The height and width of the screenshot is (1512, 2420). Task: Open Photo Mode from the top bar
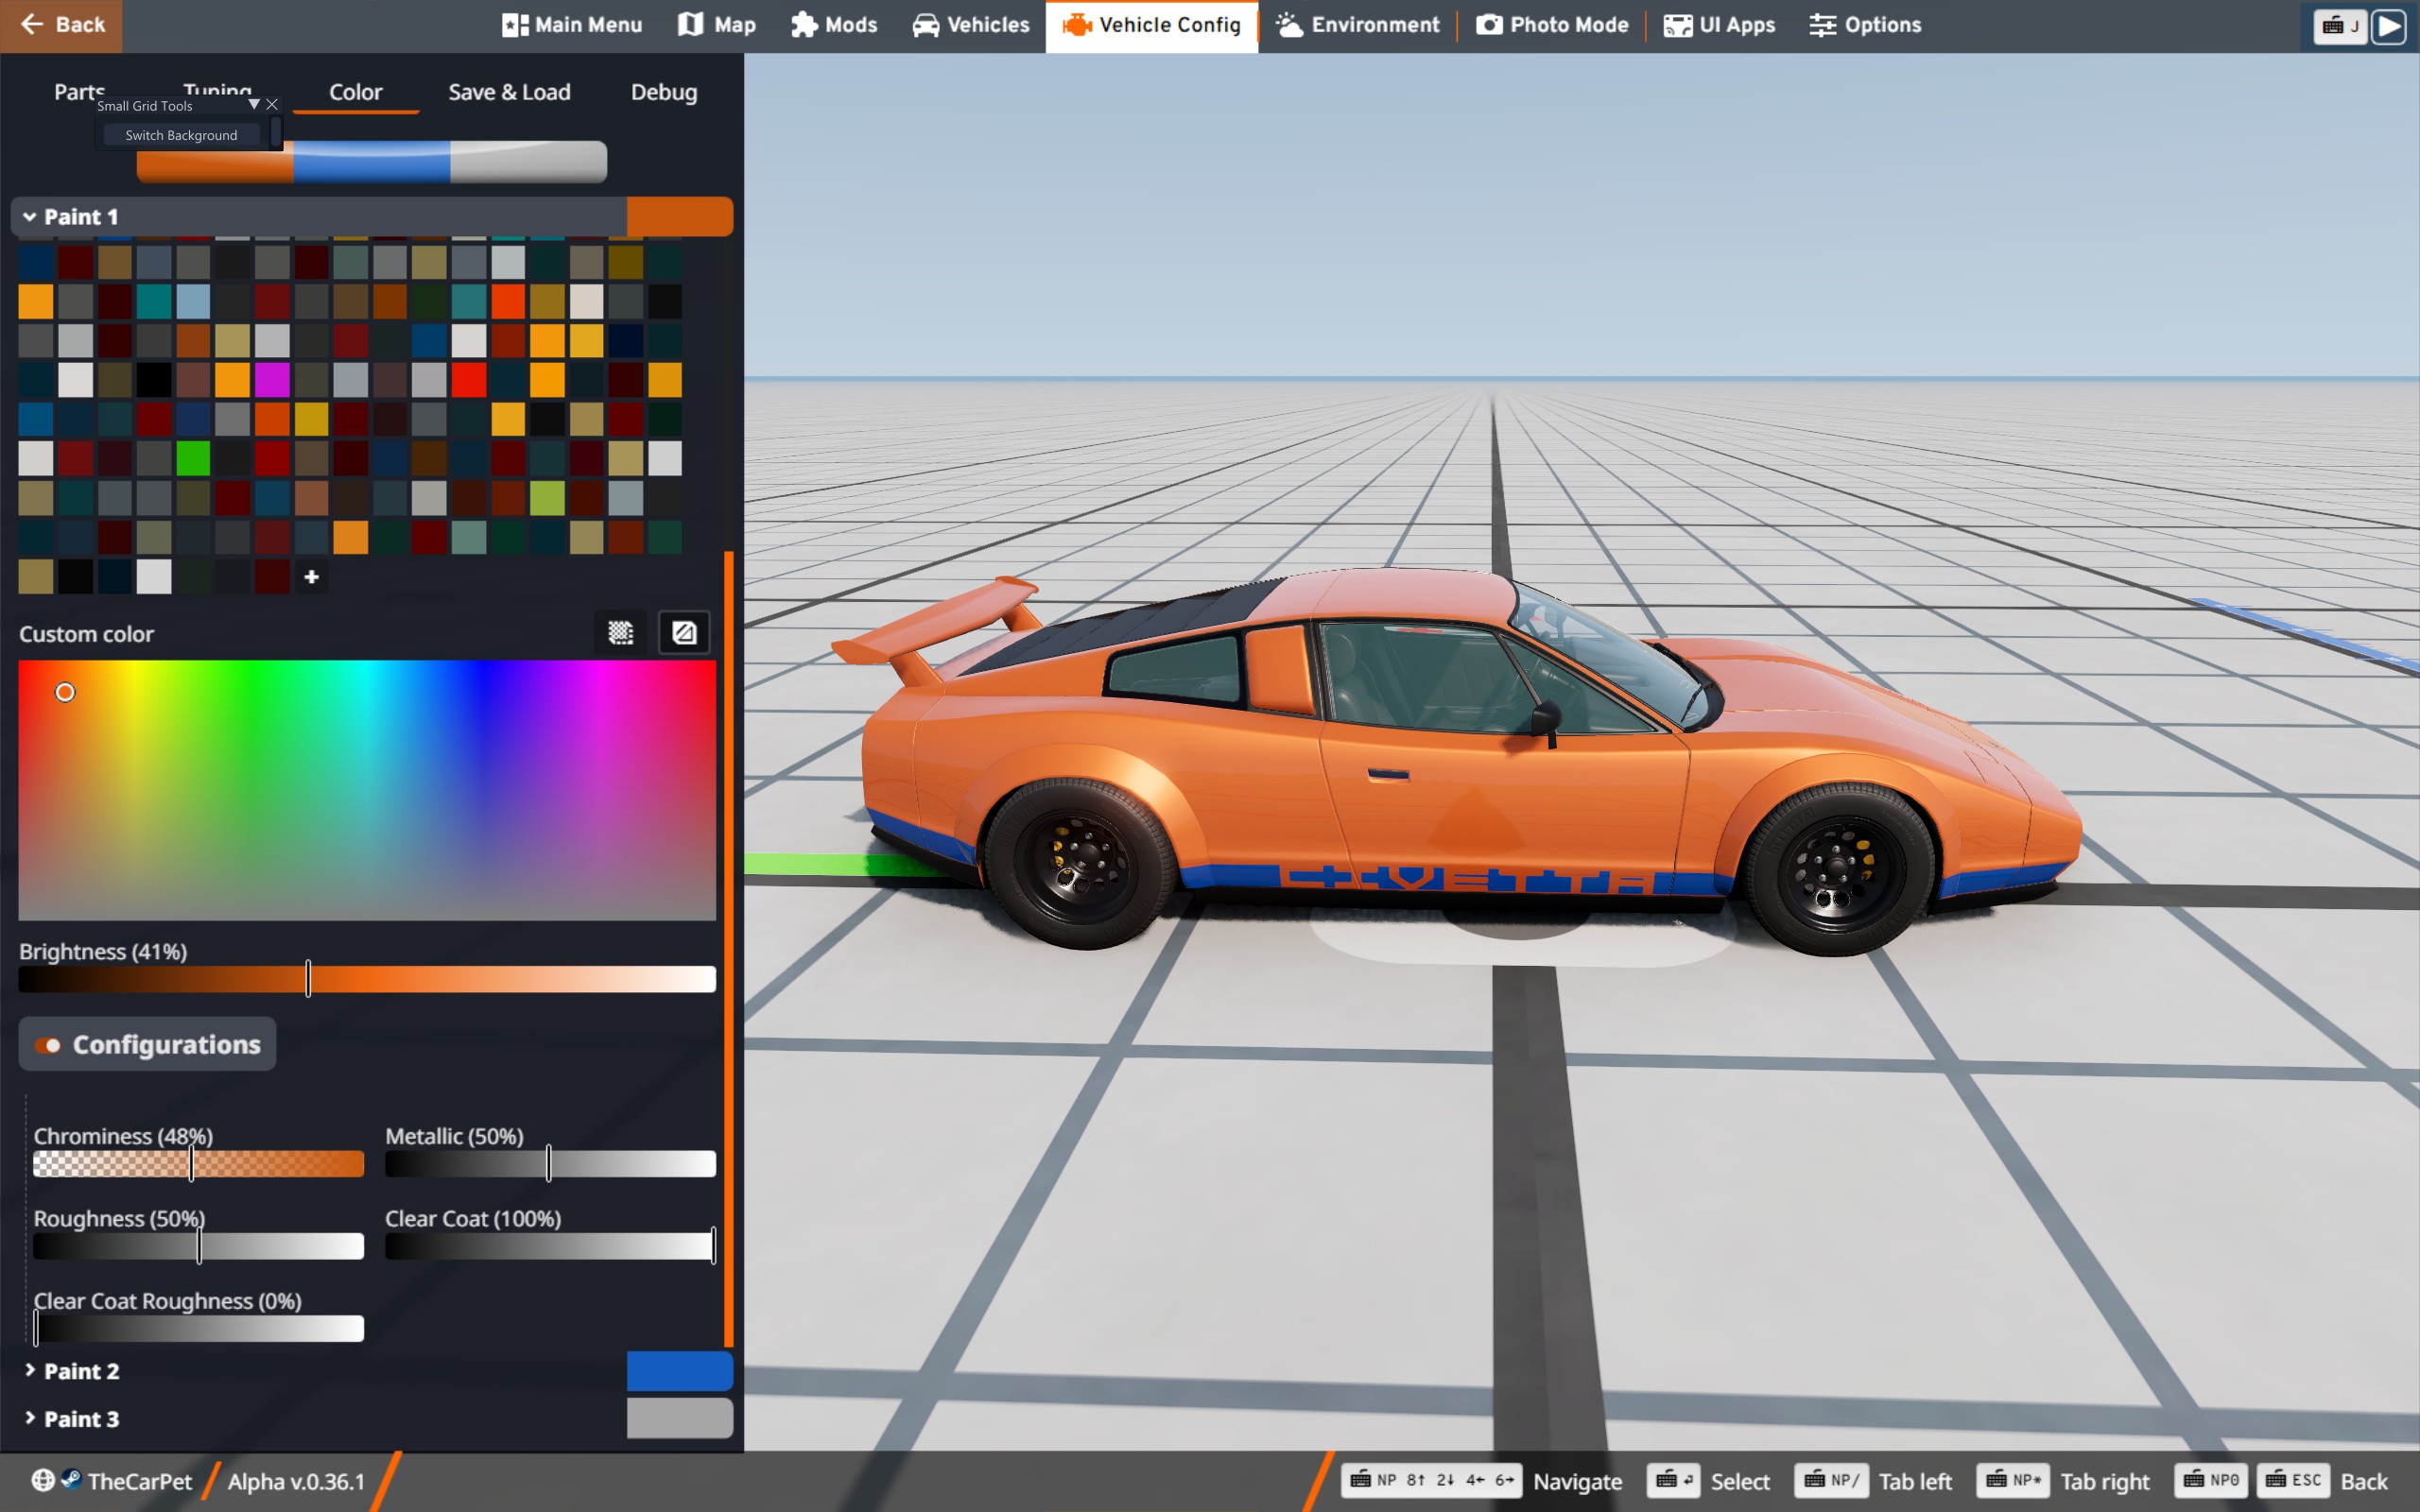(x=1552, y=25)
